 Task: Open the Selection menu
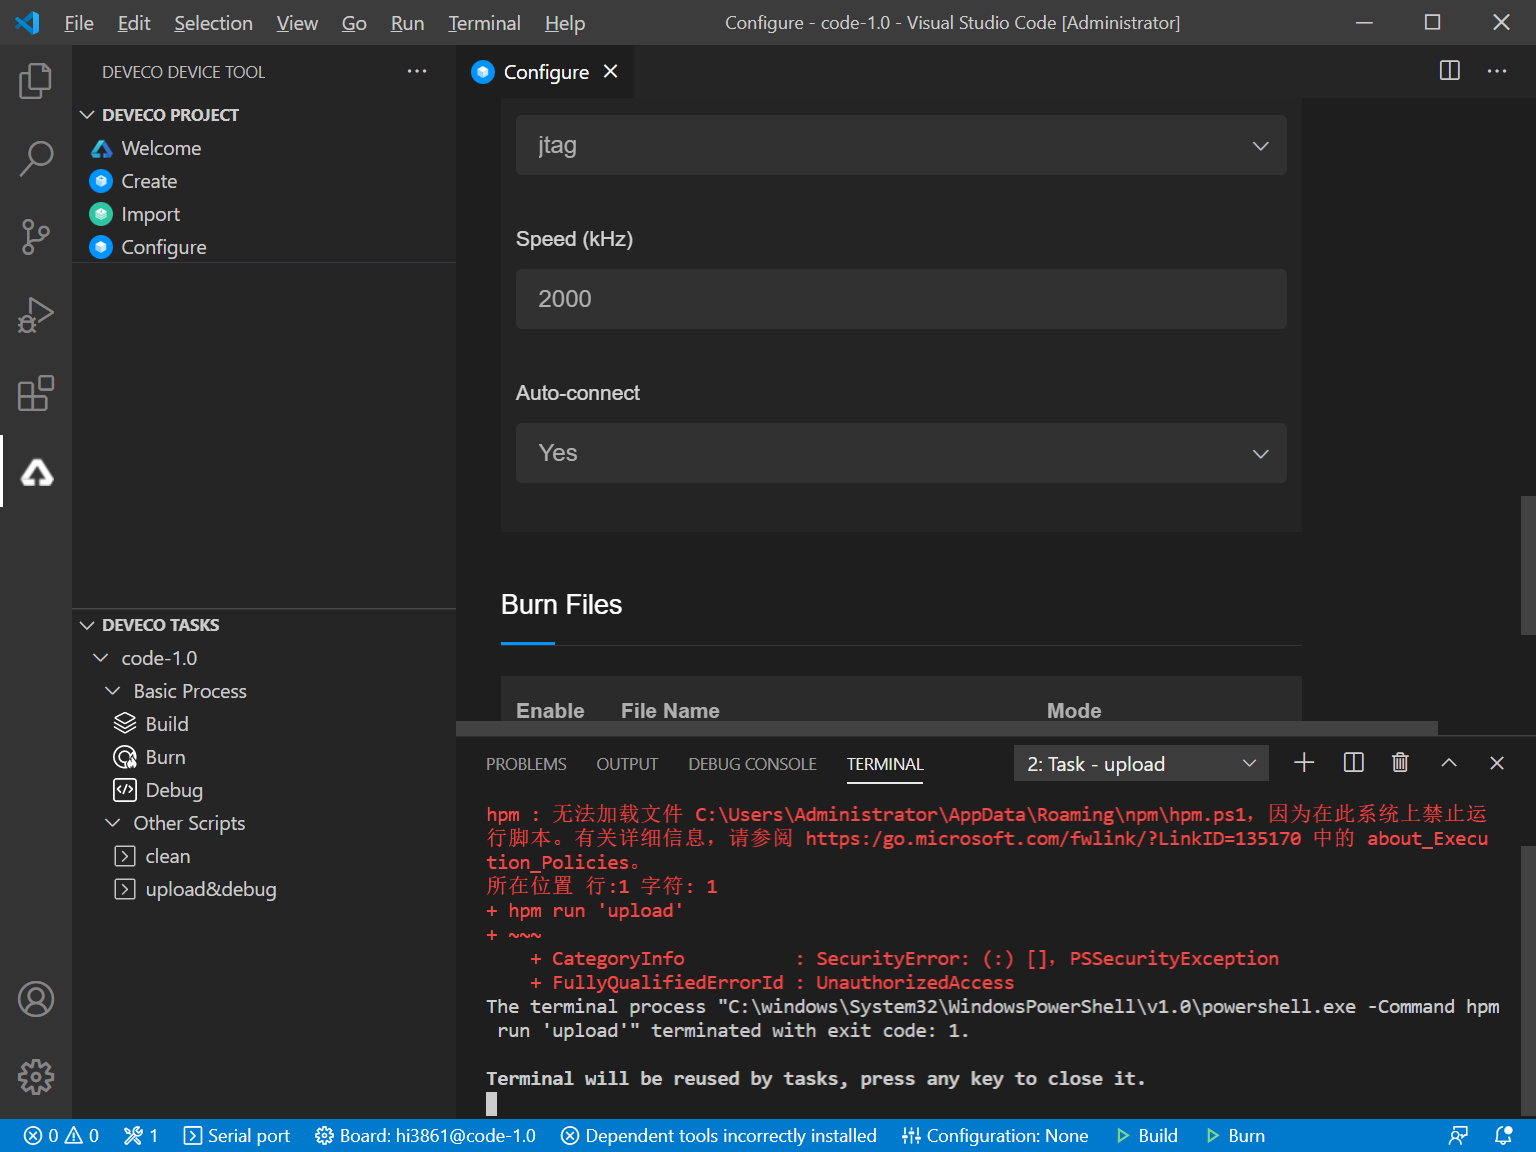point(213,23)
